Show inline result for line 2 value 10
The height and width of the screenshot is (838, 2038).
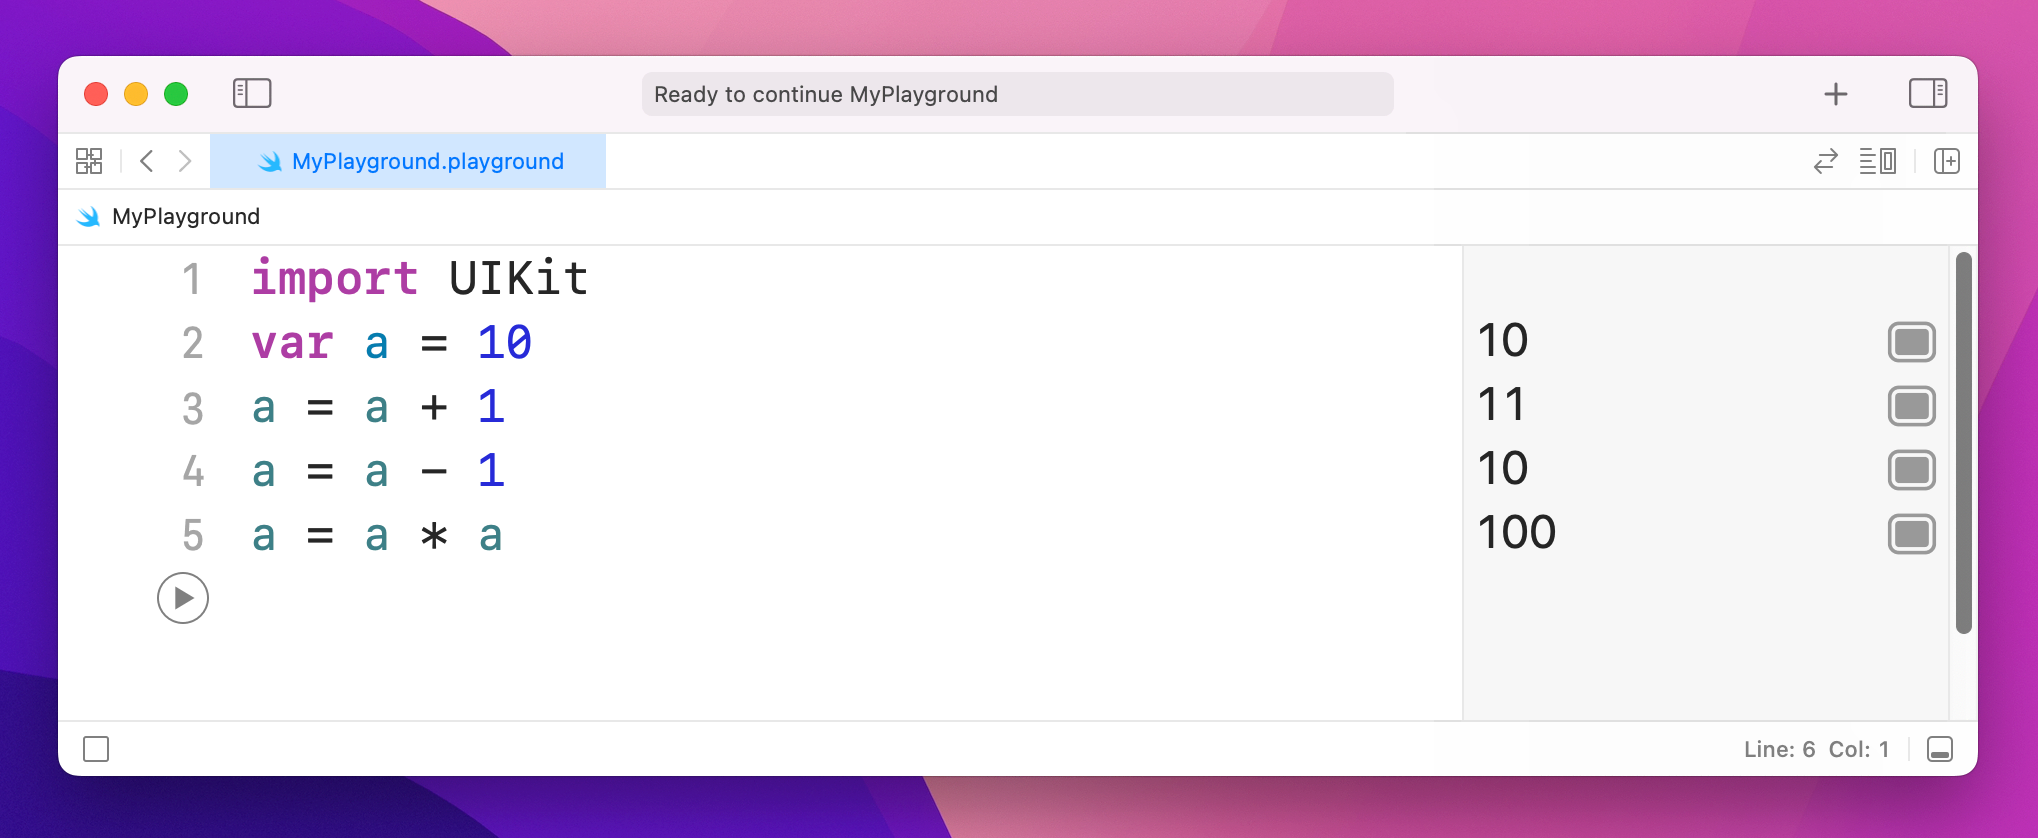click(x=1911, y=342)
